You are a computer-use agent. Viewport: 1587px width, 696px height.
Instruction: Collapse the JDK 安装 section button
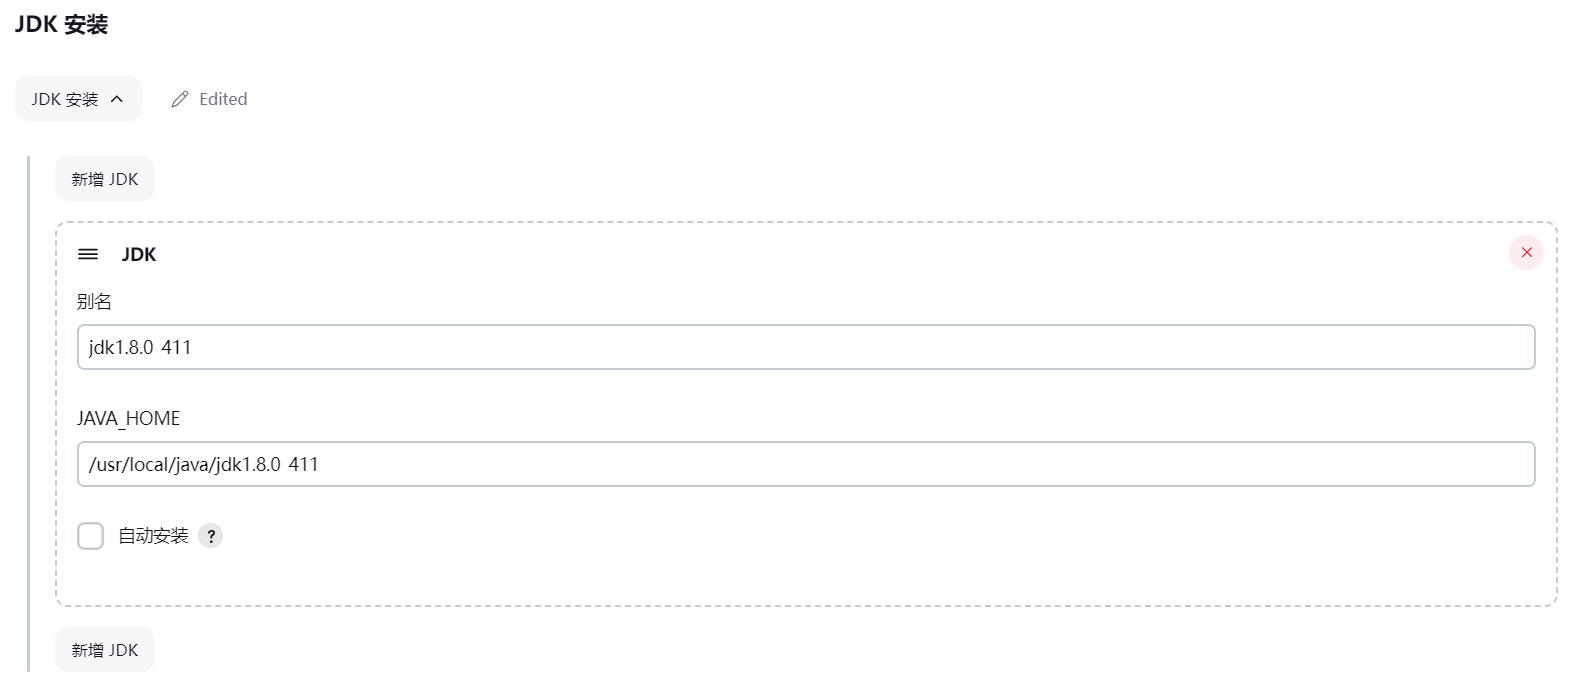coord(78,99)
